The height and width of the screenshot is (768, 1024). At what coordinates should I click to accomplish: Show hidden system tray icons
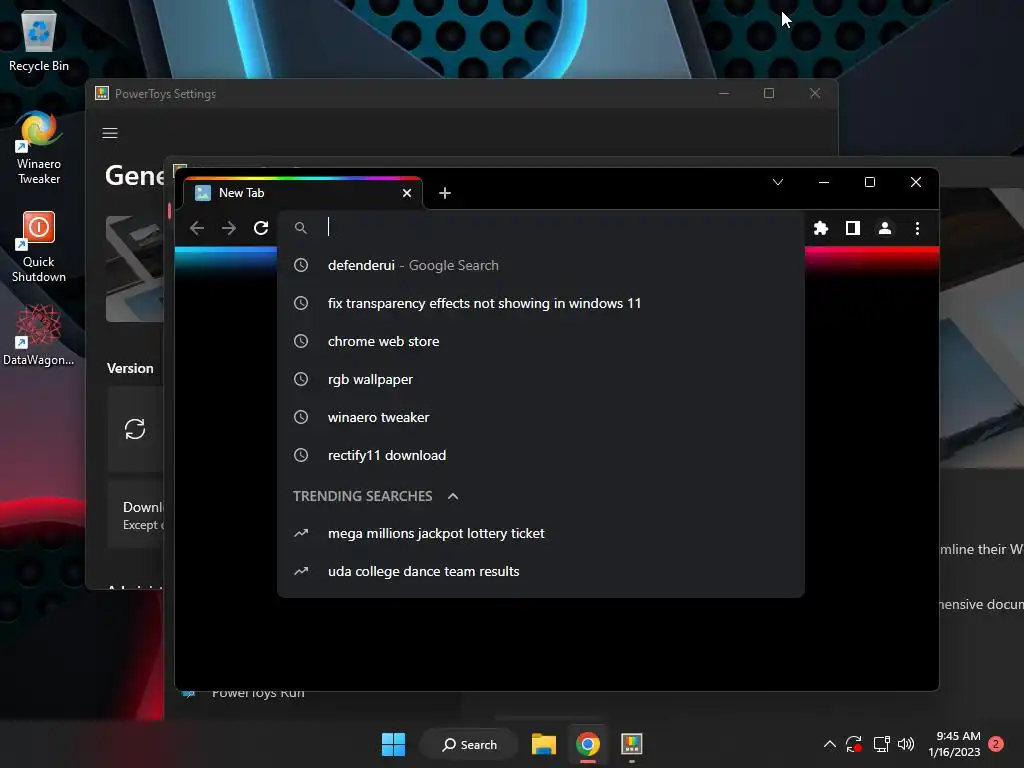(x=829, y=744)
